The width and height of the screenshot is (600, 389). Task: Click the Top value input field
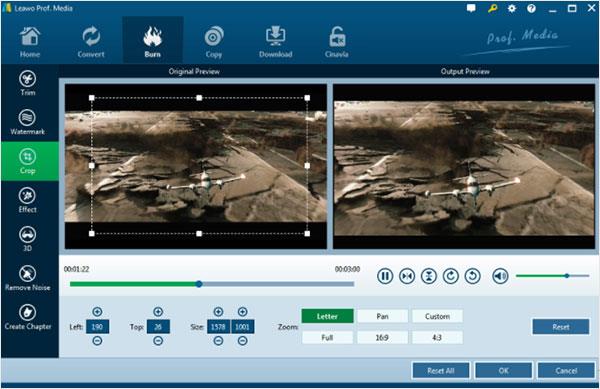click(x=158, y=327)
